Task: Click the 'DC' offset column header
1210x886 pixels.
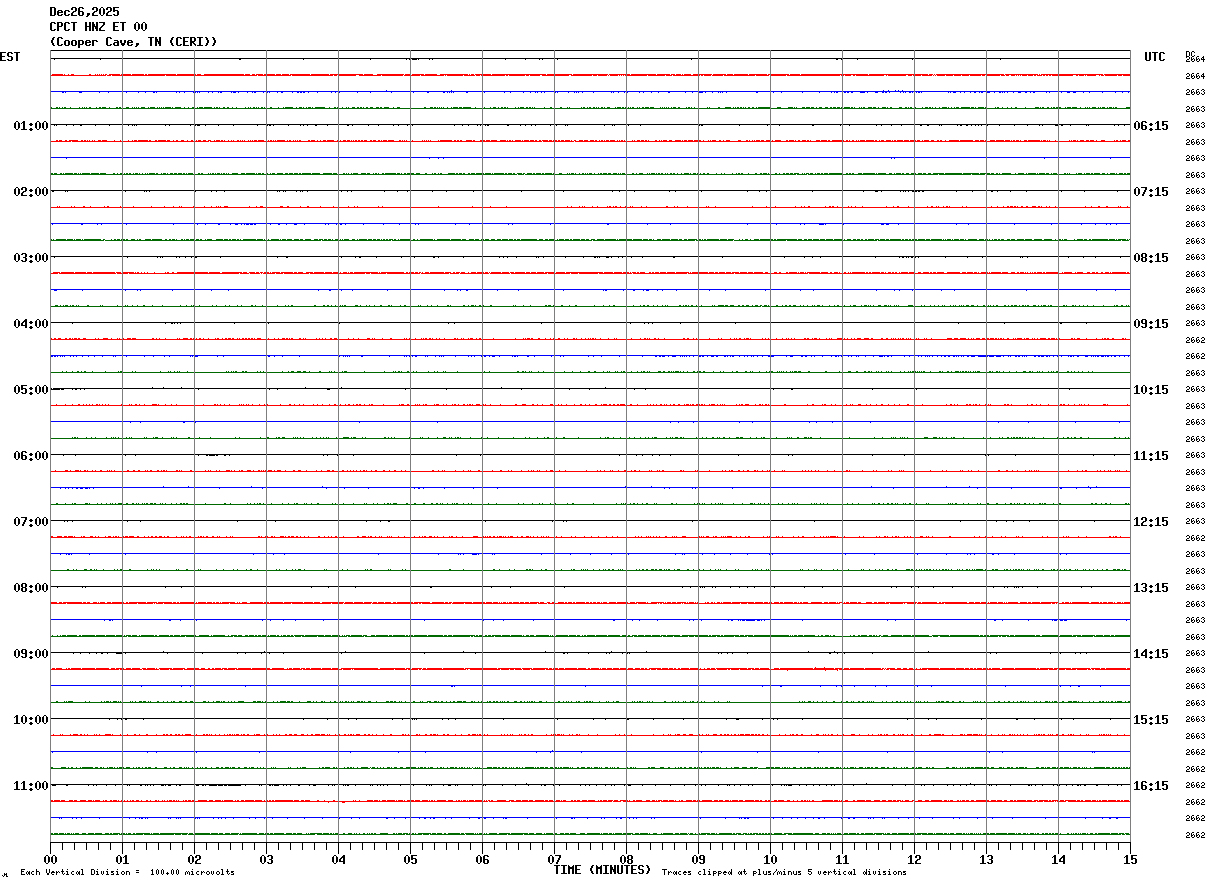Action: tap(1190, 54)
